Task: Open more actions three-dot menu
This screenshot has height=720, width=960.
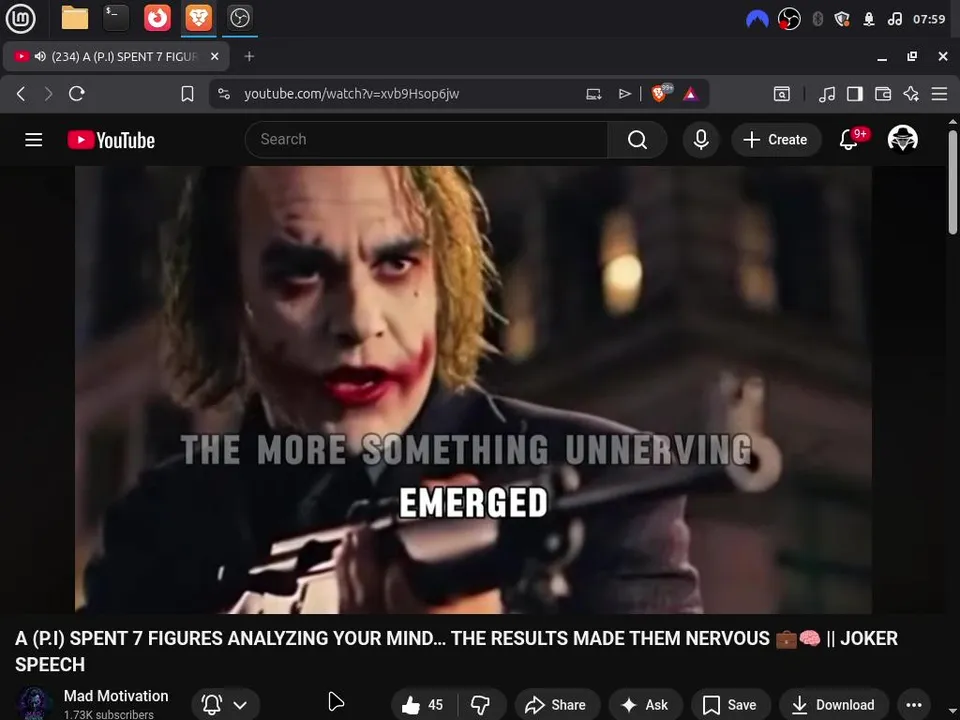Action: click(x=914, y=705)
